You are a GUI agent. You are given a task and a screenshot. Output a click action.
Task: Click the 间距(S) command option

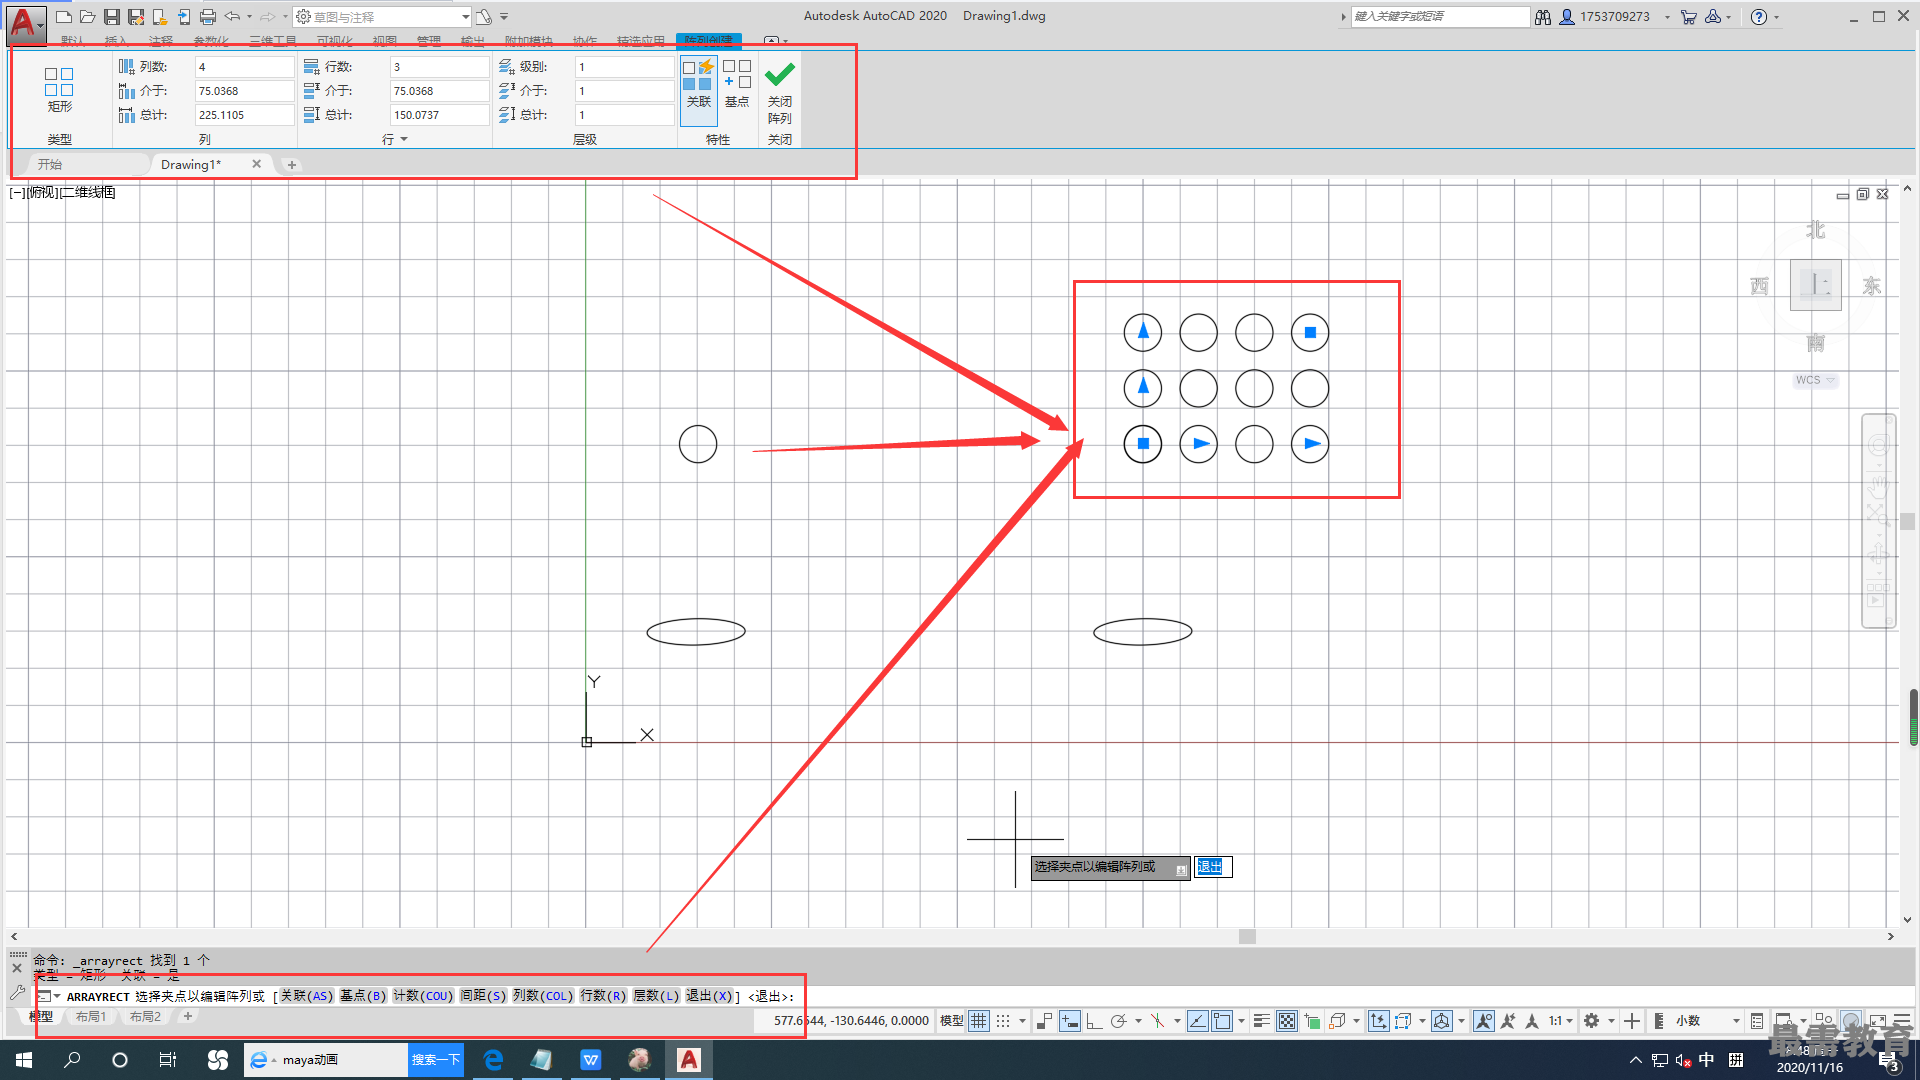coord(483,996)
